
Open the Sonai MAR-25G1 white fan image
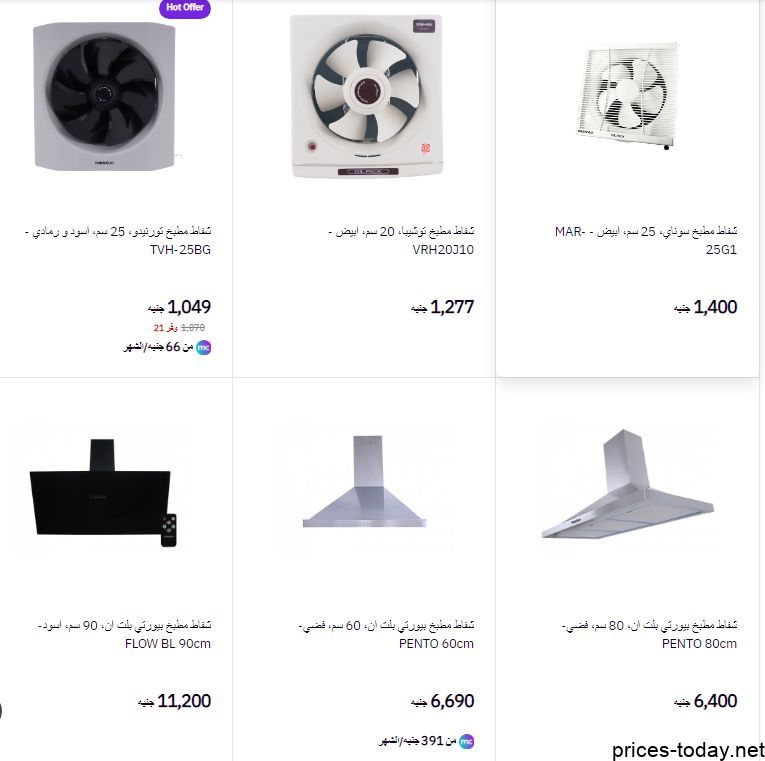pos(628,95)
